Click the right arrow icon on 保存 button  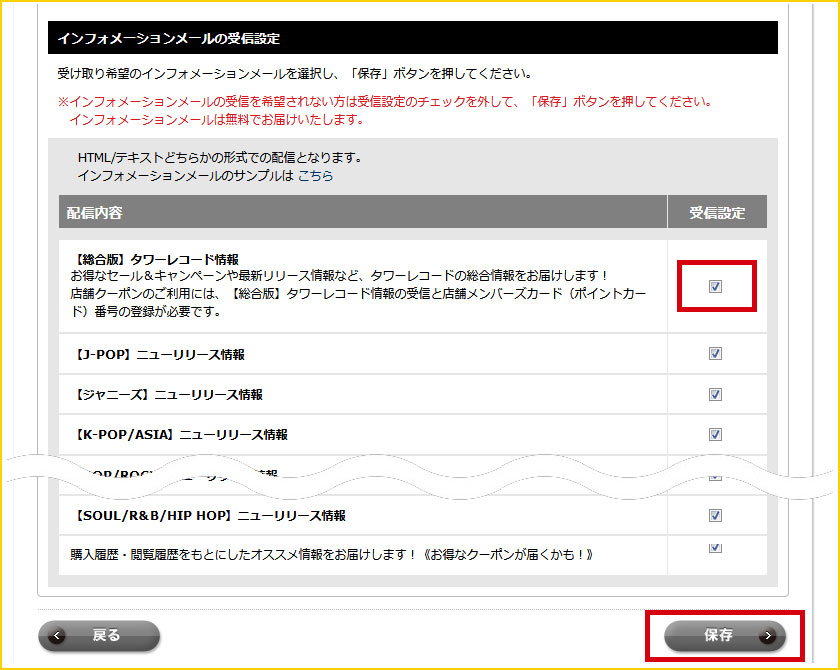767,635
